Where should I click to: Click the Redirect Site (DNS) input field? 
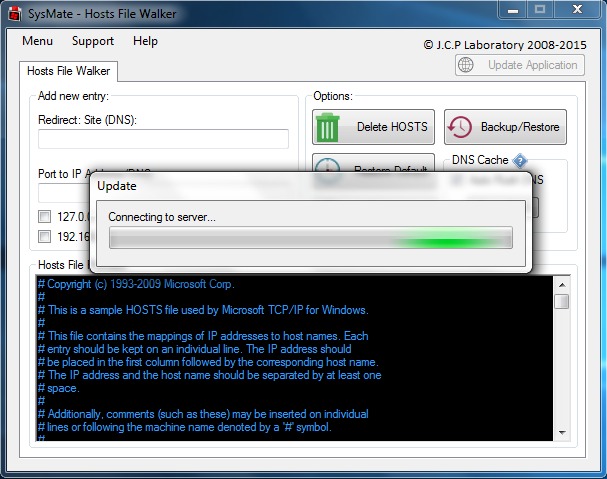[163, 139]
